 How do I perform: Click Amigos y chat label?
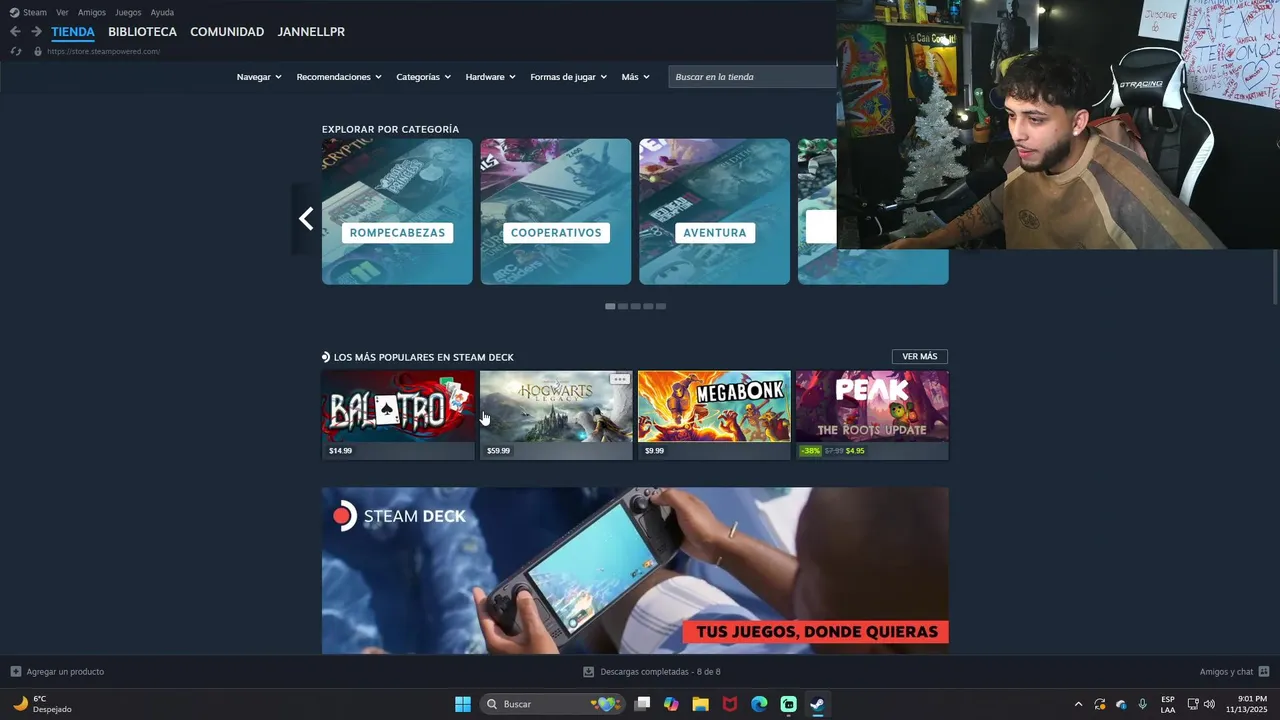click(1226, 672)
